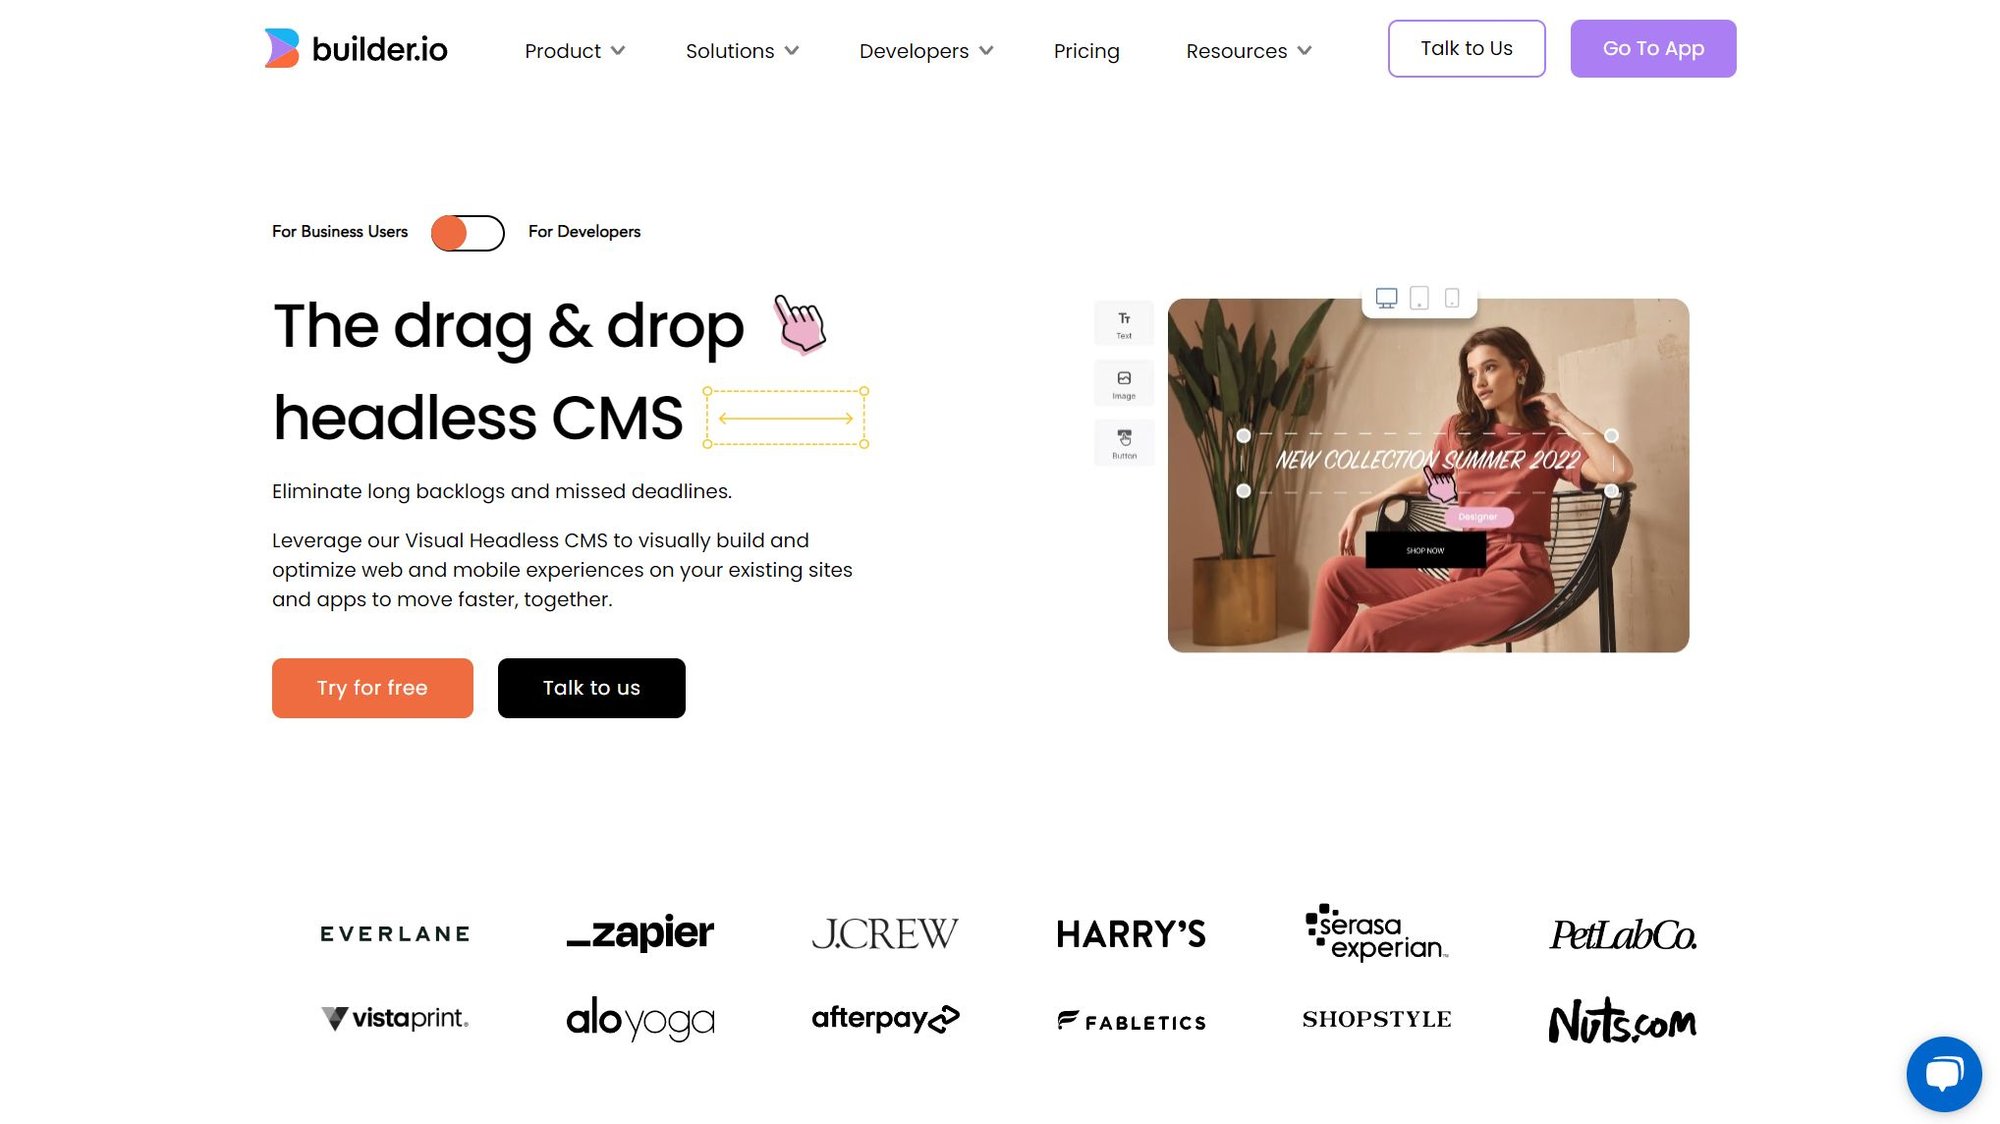Click the Try for free button
Screen dimensions: 2000x1124
tap(372, 688)
